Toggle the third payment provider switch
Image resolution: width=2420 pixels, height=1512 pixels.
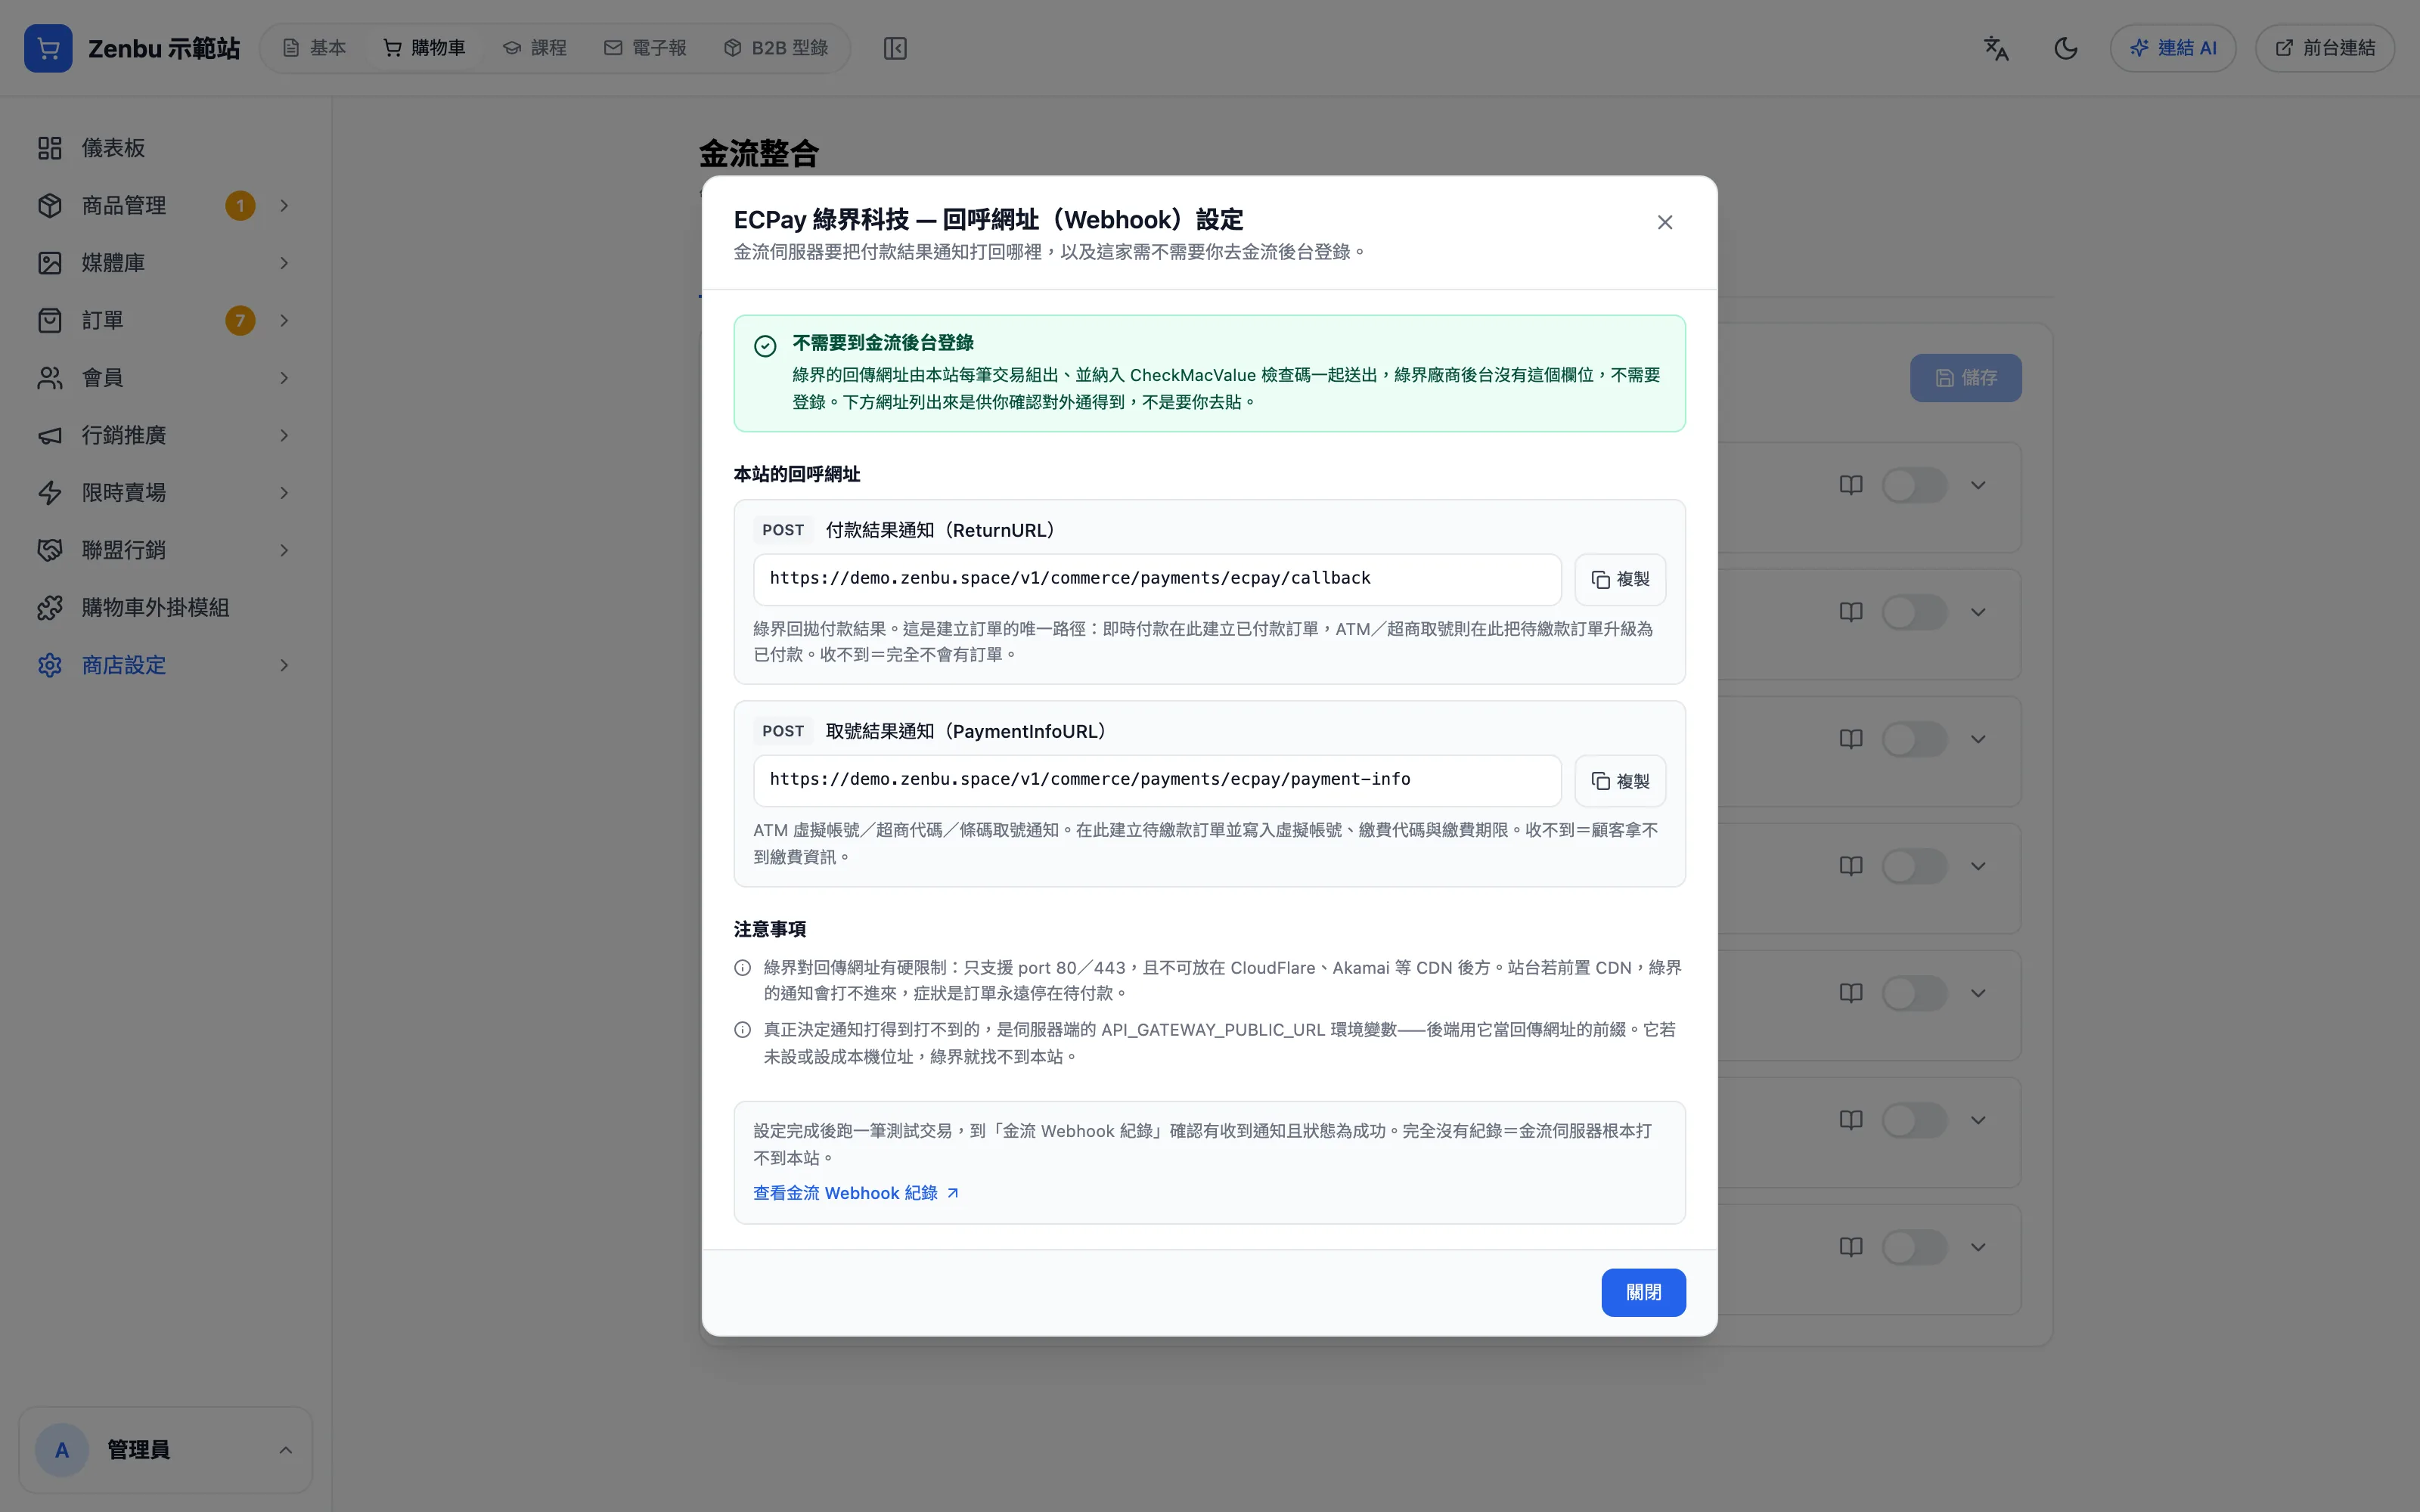tap(1914, 739)
